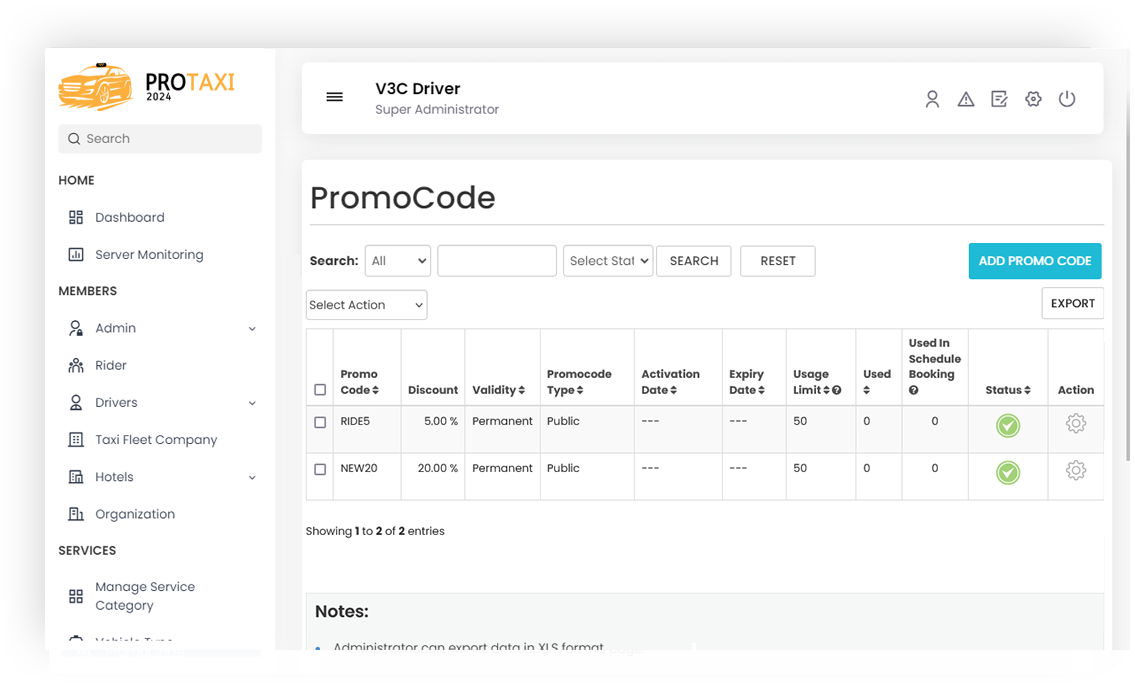Sort by Promocode Type column
The height and width of the screenshot is (684, 1135).
click(580, 390)
